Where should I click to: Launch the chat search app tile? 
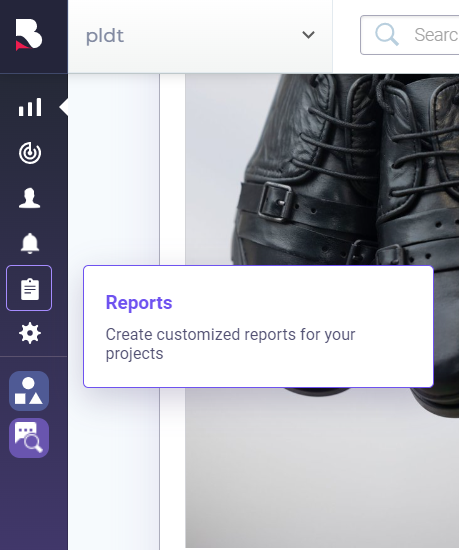[x=29, y=438]
